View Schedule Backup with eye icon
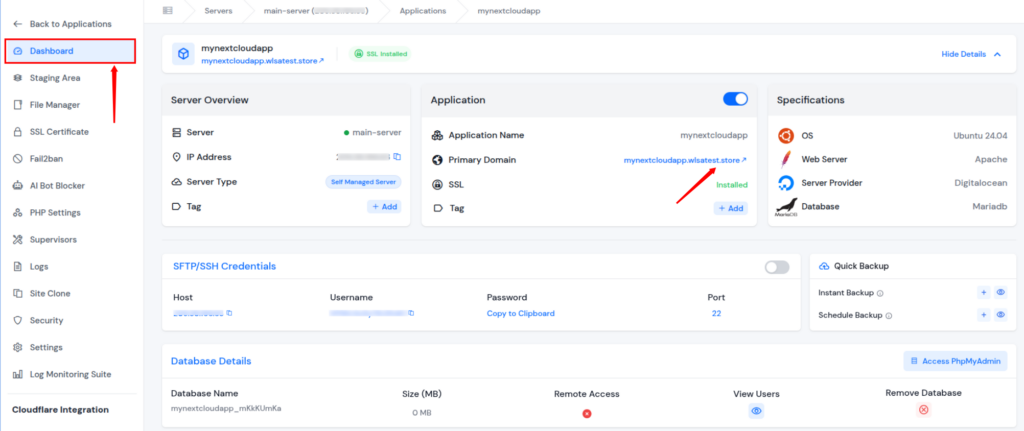 pos(1000,315)
